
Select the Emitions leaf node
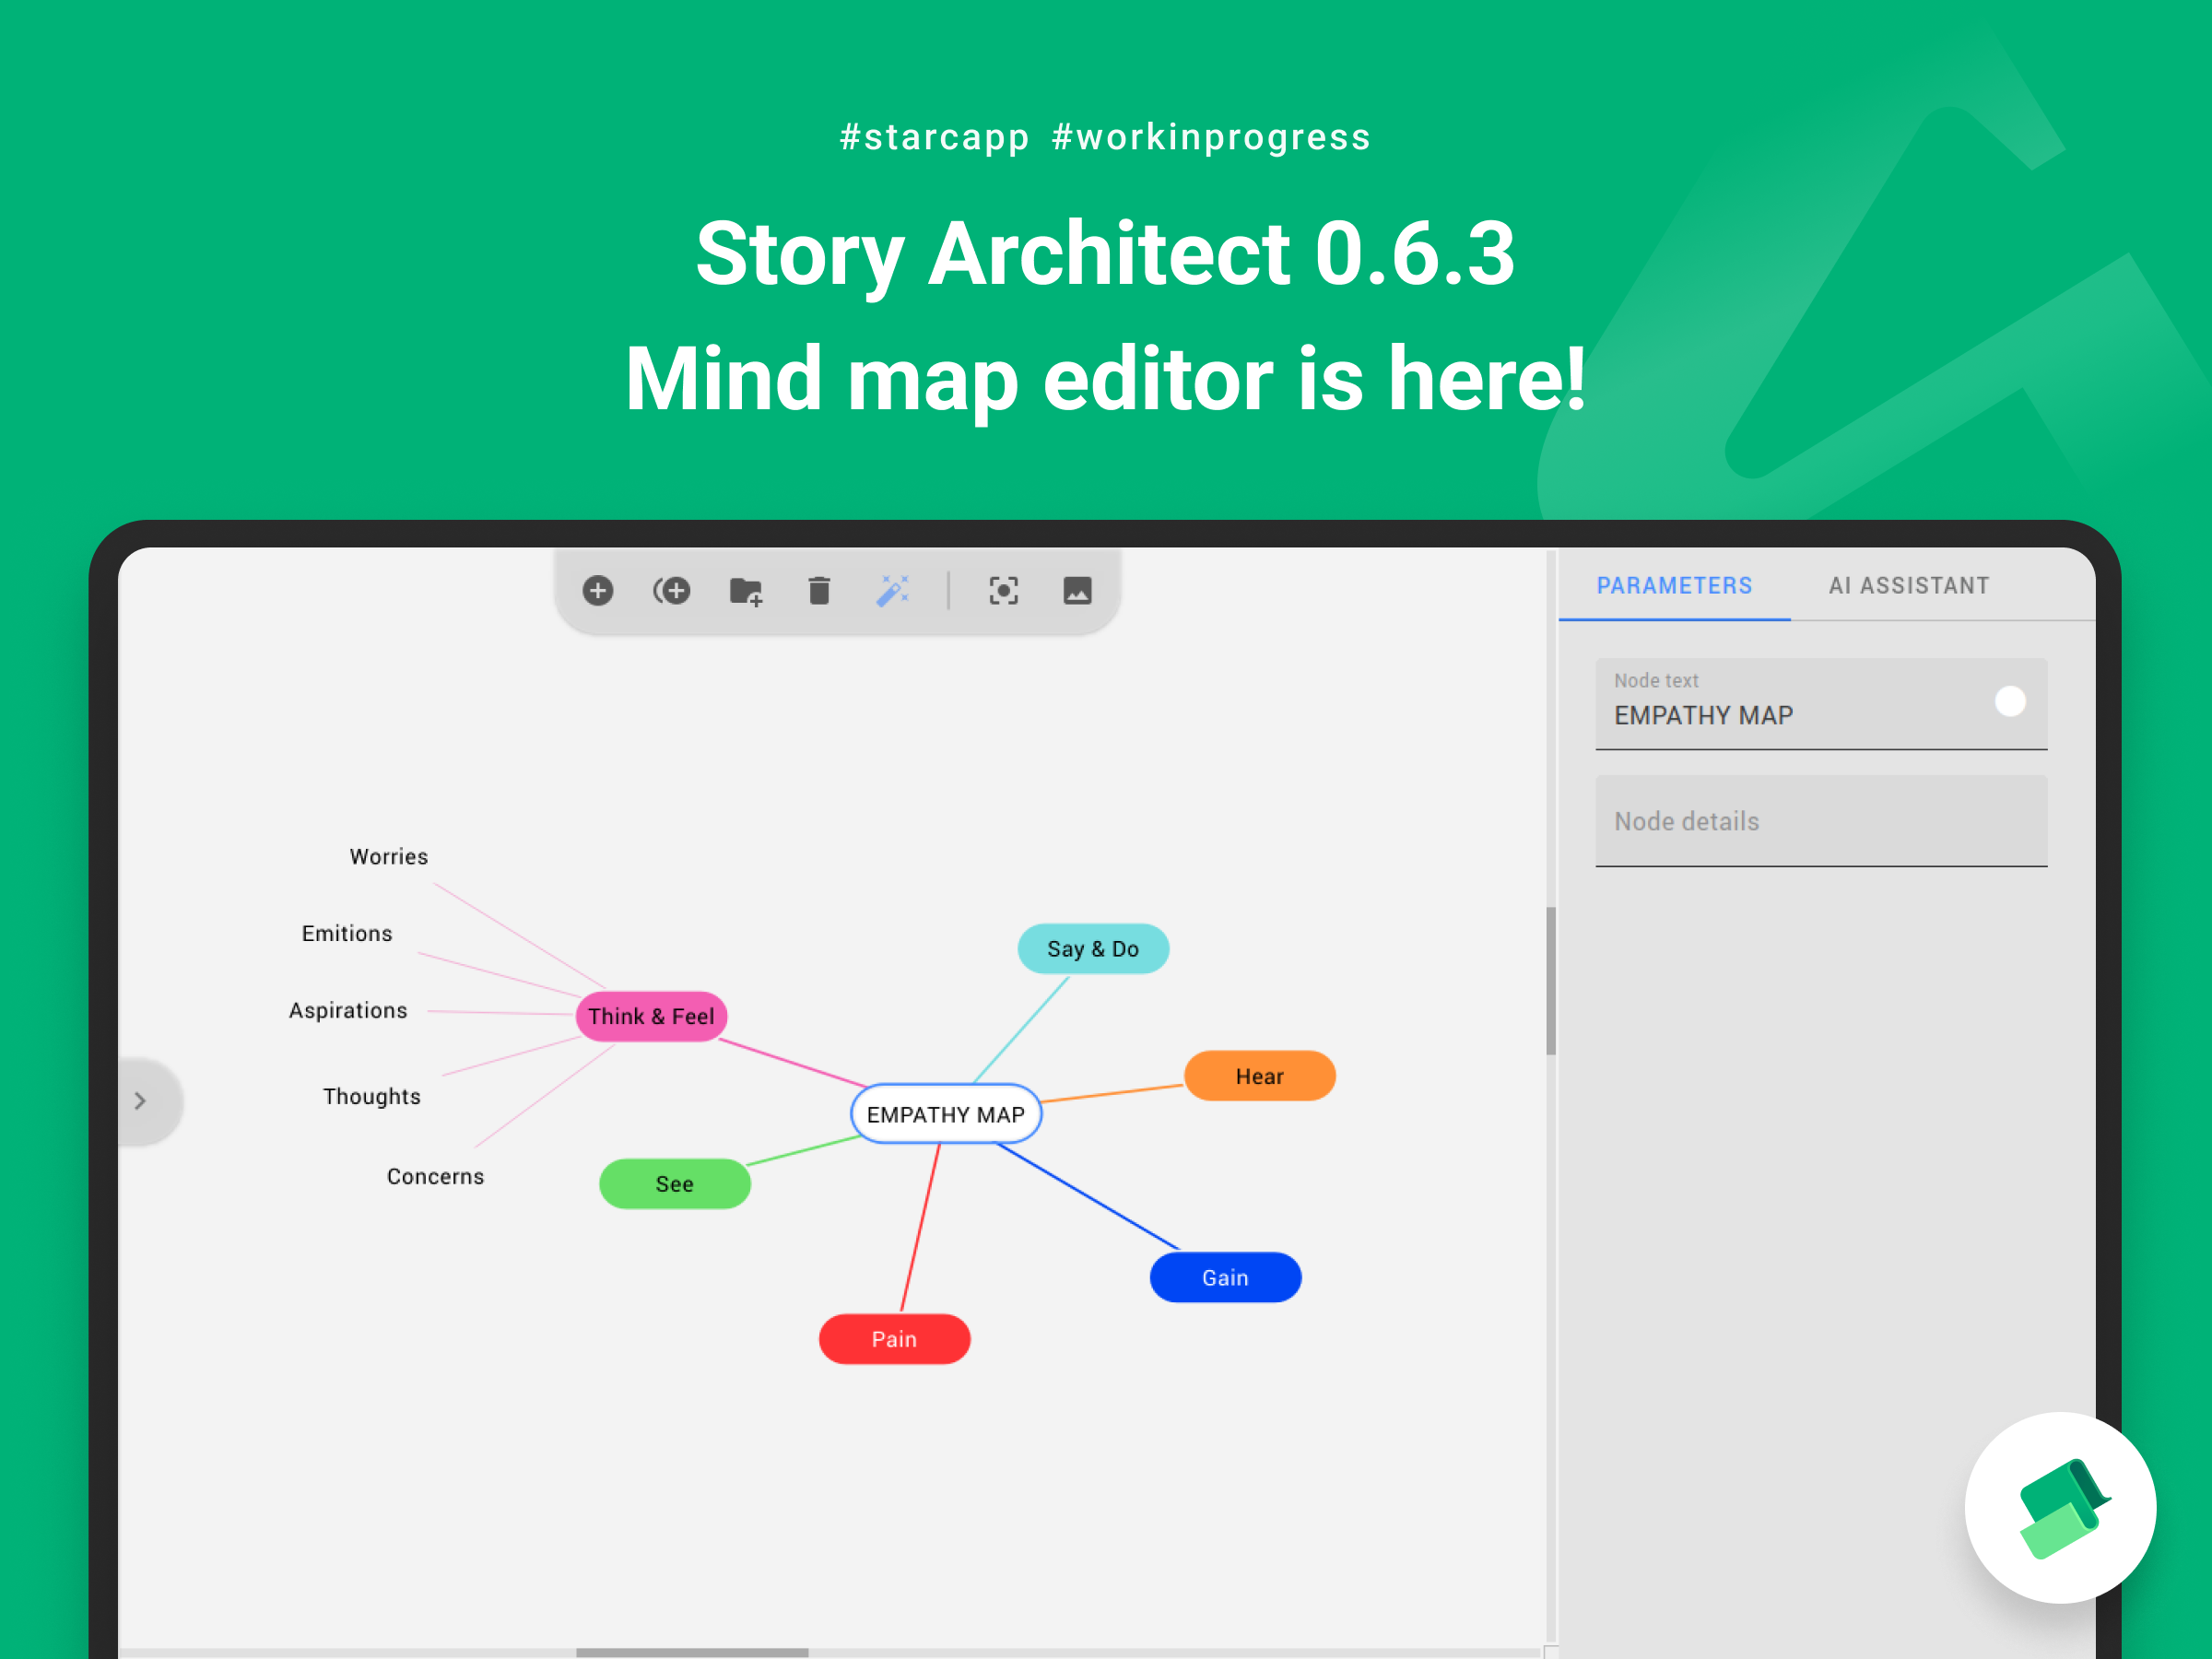point(347,933)
